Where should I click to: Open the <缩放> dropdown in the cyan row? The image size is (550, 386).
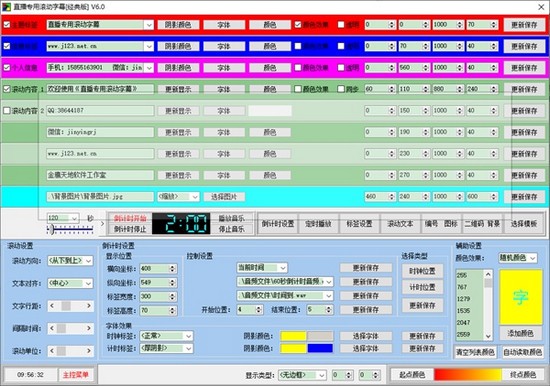(x=195, y=197)
